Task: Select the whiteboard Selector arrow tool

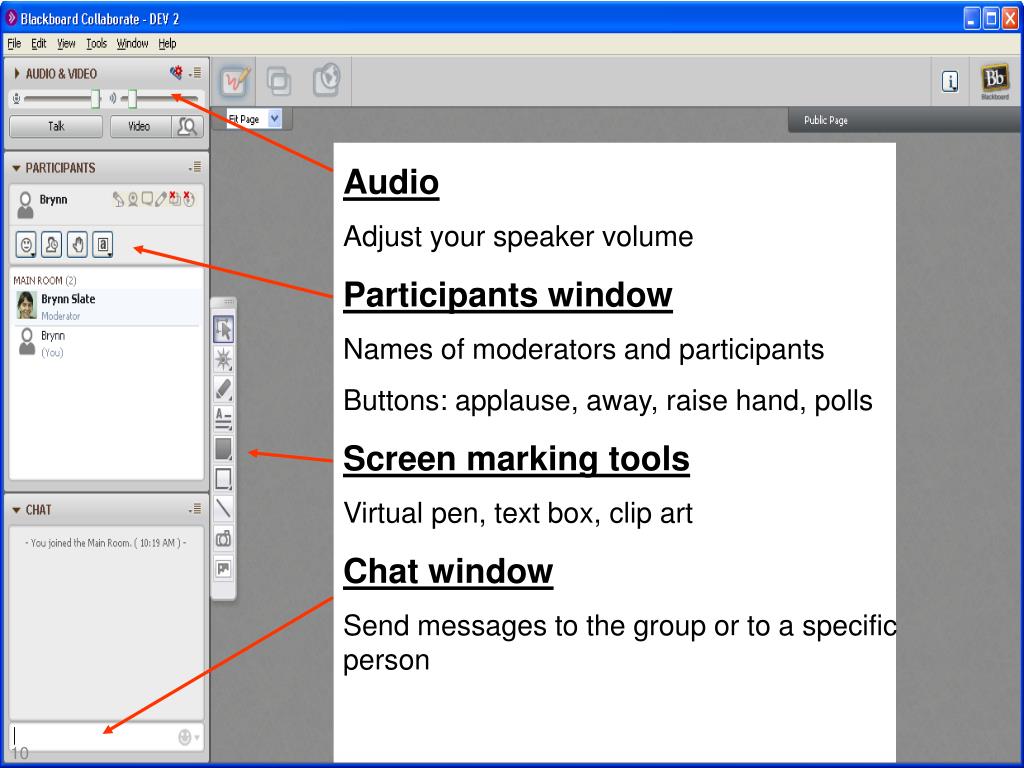Action: coord(223,330)
